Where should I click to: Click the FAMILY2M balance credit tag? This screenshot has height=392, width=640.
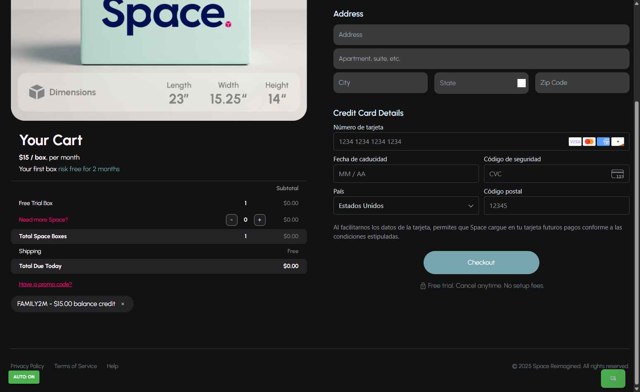click(72, 304)
